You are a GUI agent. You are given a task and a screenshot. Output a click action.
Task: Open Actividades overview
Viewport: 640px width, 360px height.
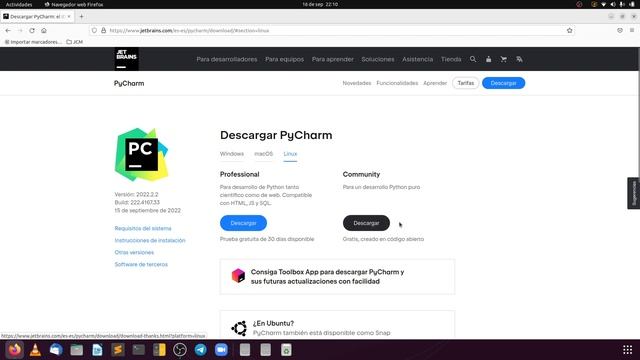[19, 4]
